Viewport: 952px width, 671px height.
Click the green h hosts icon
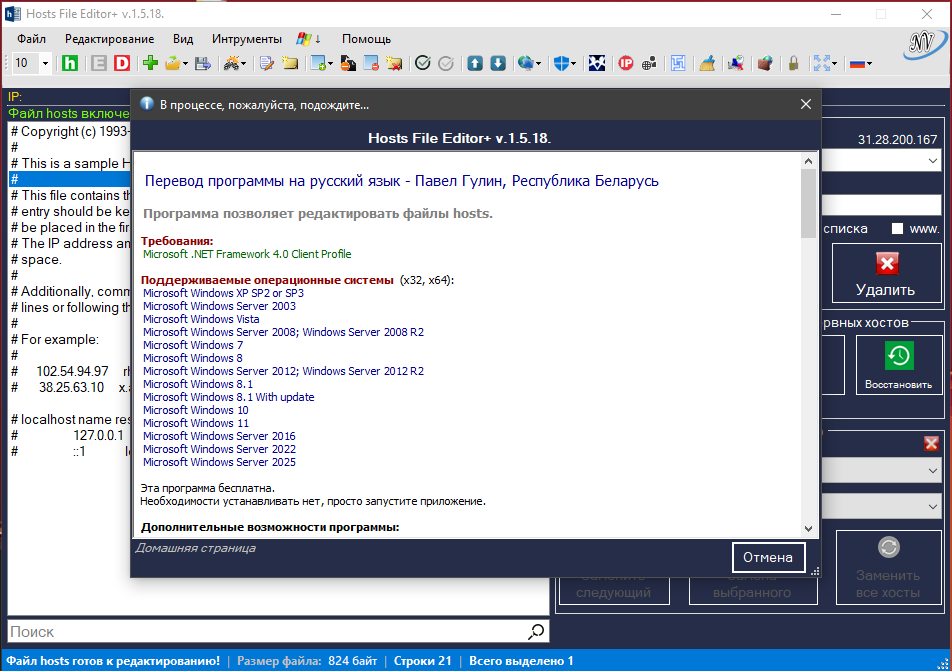(x=70, y=63)
